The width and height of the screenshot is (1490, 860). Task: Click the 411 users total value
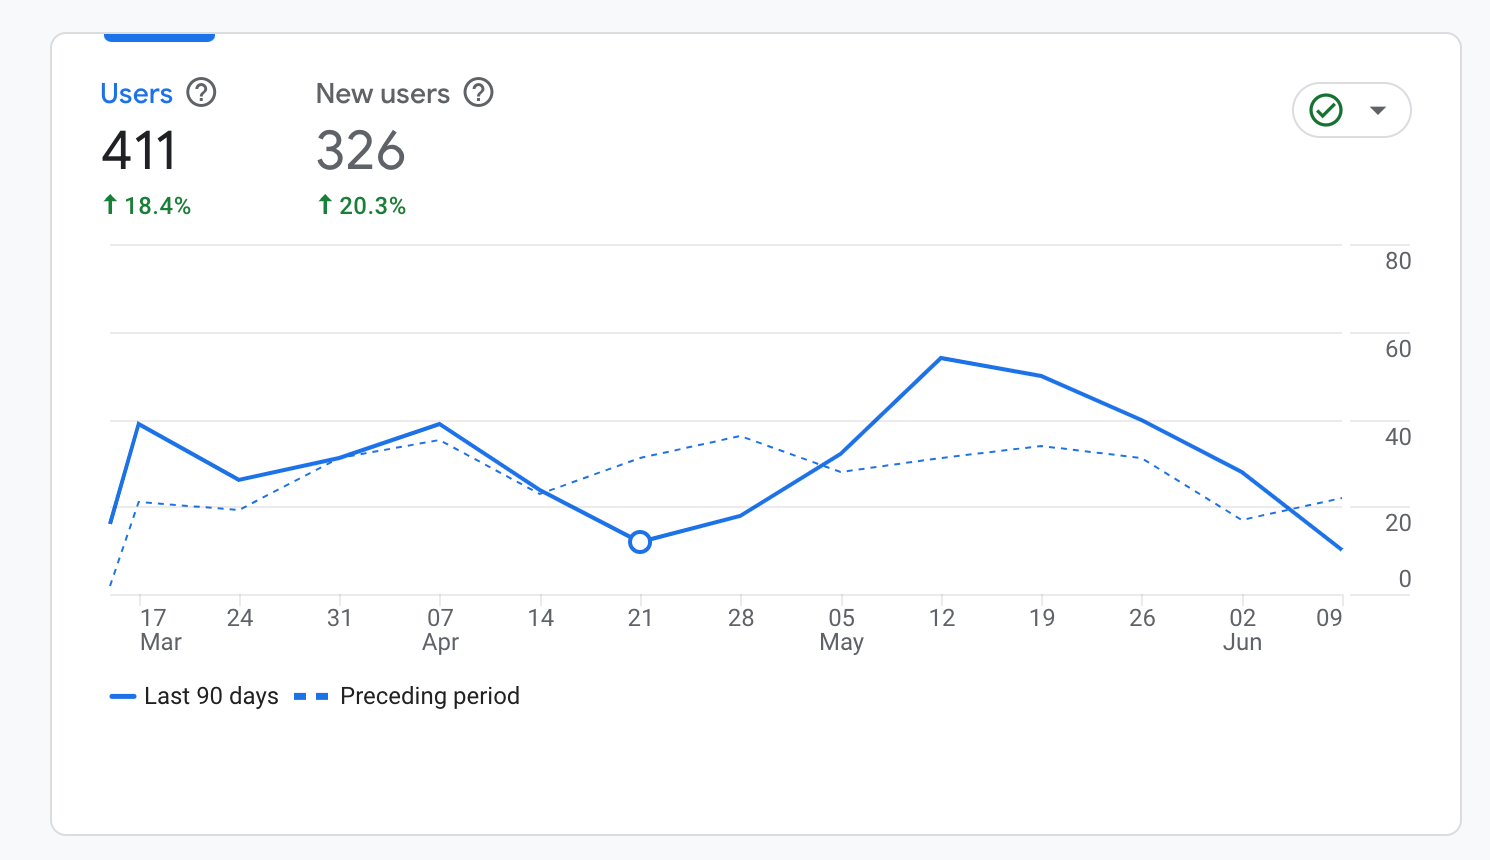[x=139, y=151]
